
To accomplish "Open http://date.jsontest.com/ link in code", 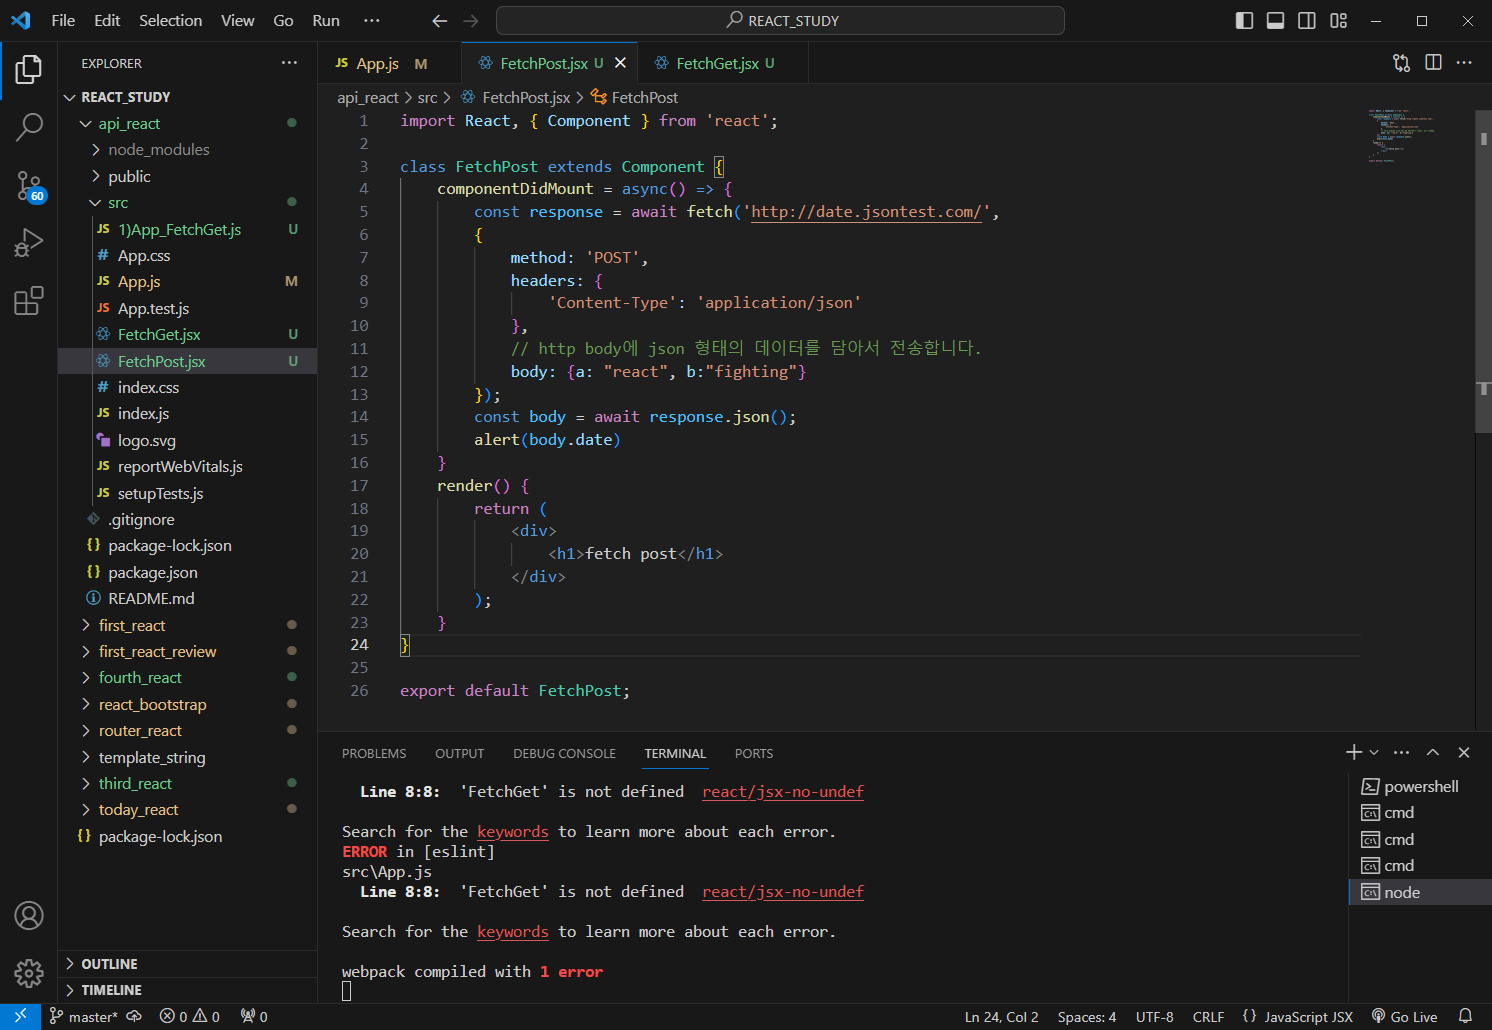I will [x=866, y=212].
